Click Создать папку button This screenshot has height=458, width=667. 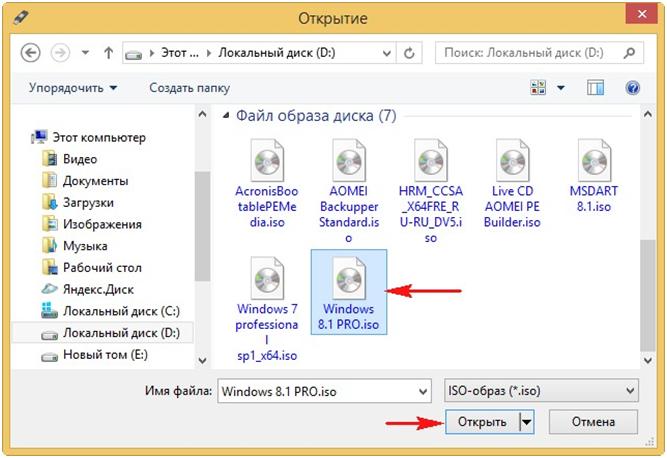(189, 88)
